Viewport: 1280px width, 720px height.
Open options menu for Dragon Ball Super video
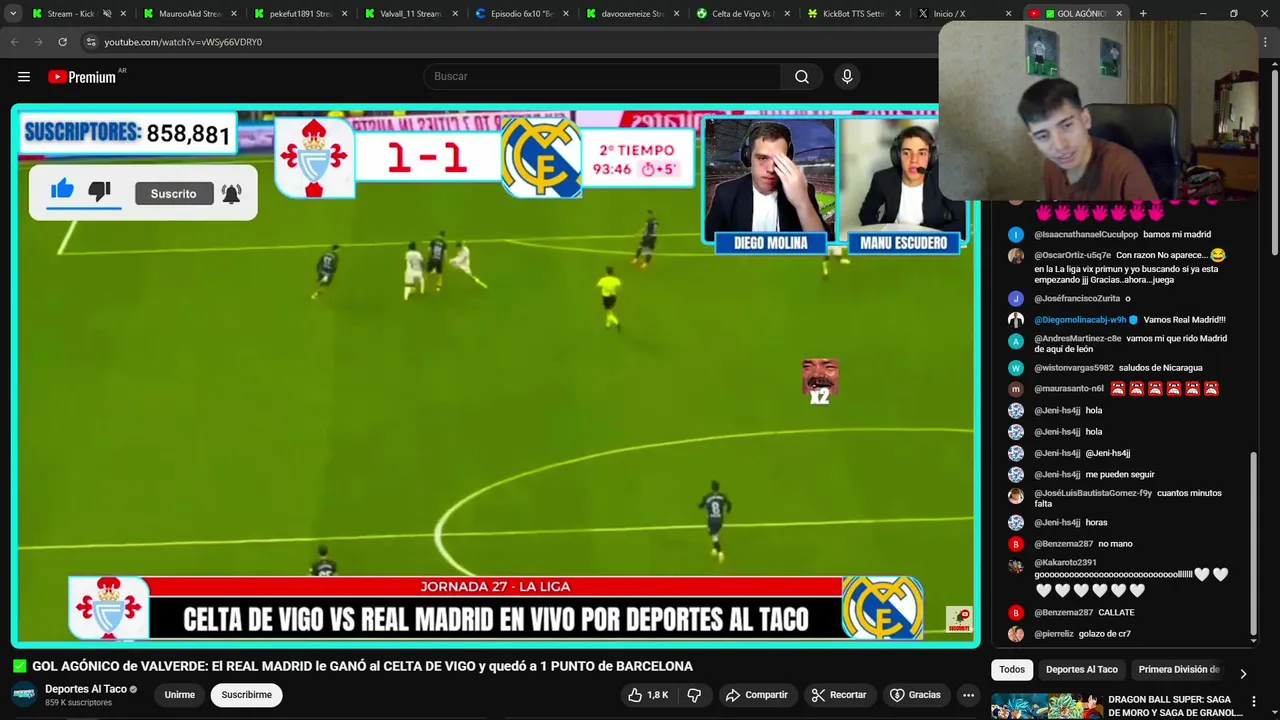tap(1254, 702)
